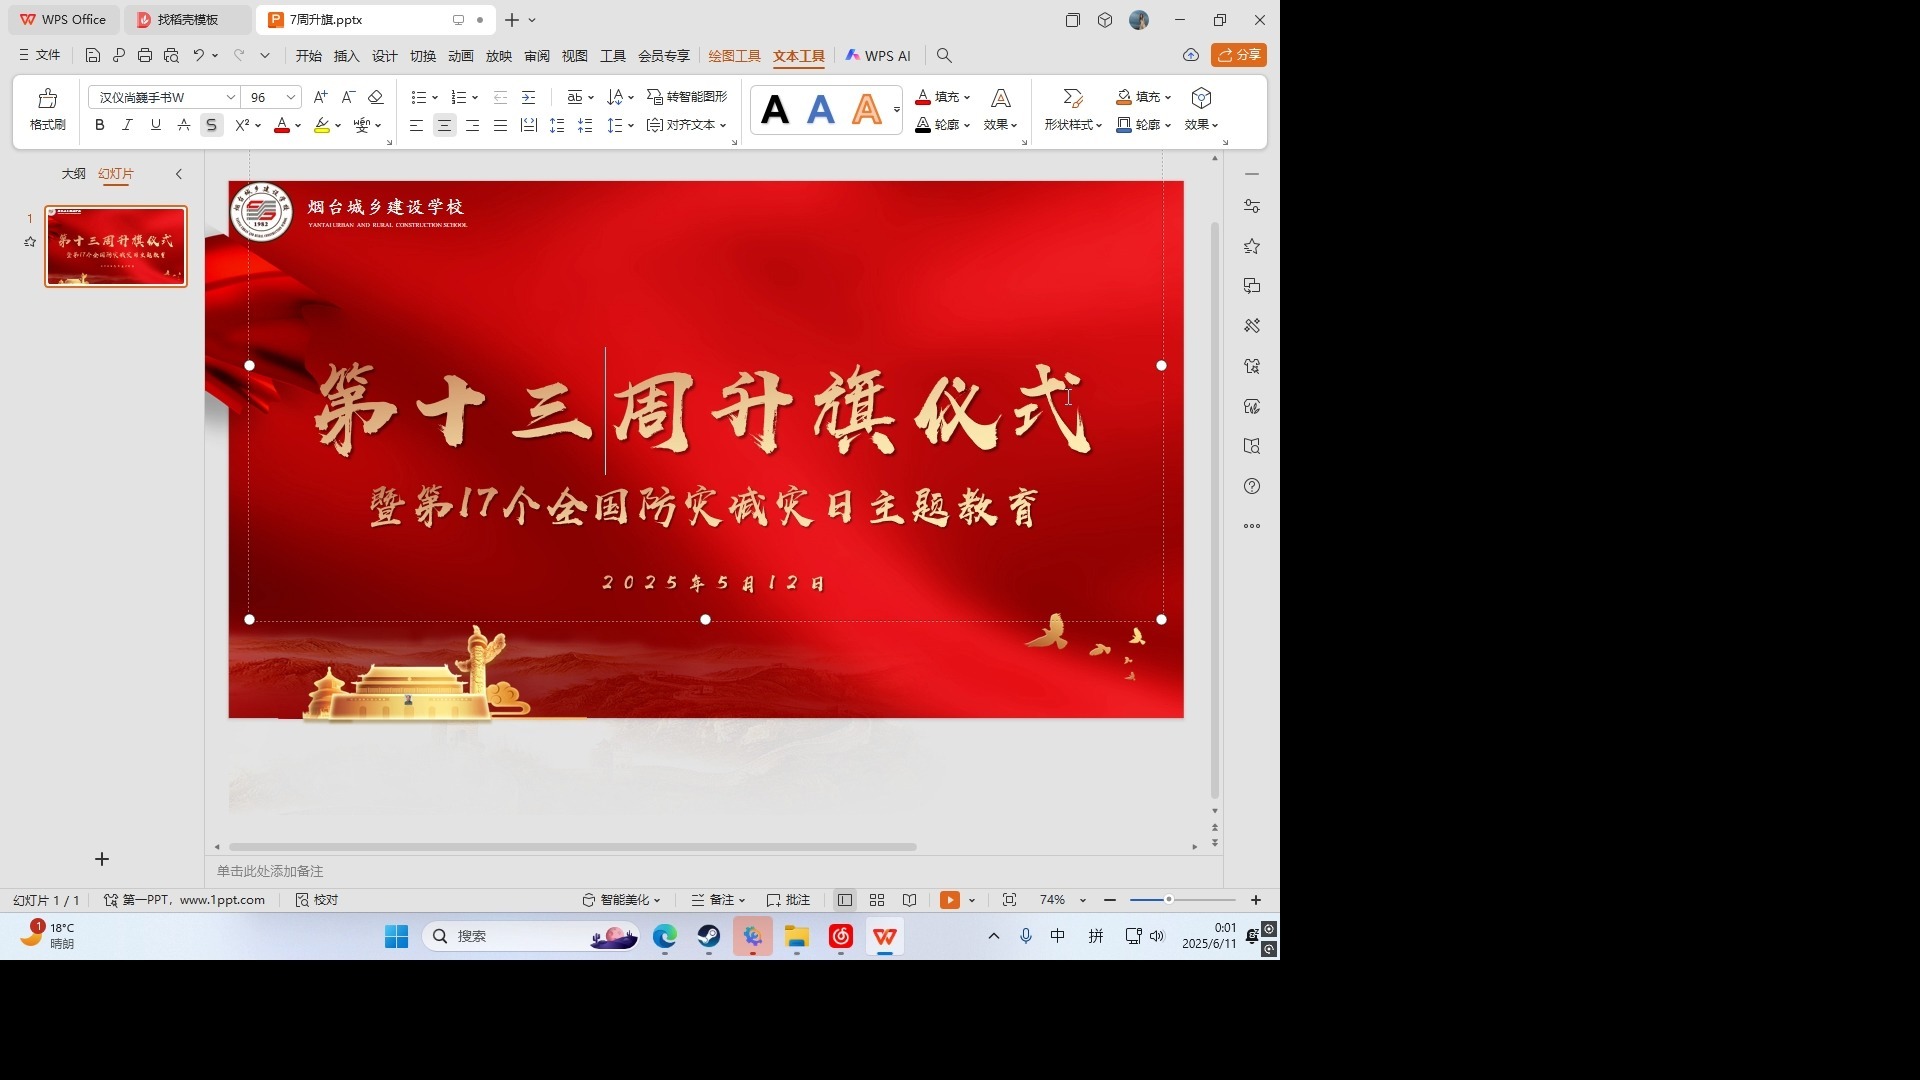Click the 分享 share button

1238,56
